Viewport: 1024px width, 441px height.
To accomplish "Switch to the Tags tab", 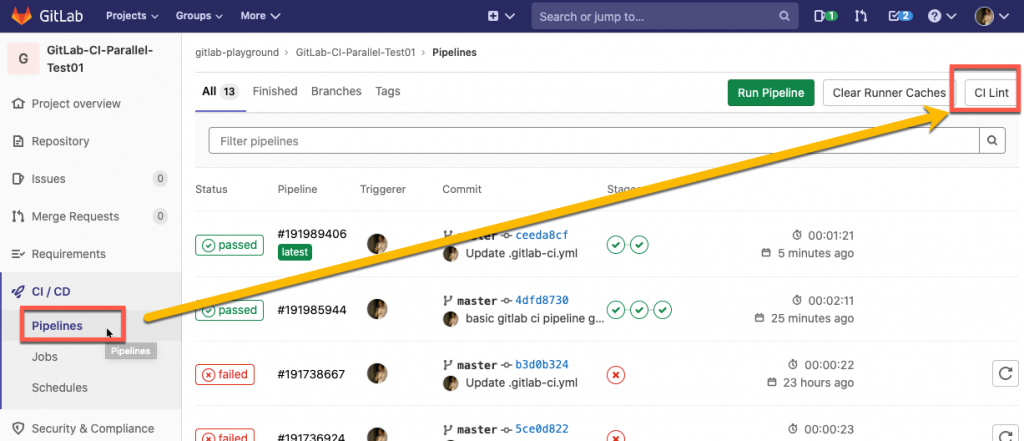I will point(388,91).
